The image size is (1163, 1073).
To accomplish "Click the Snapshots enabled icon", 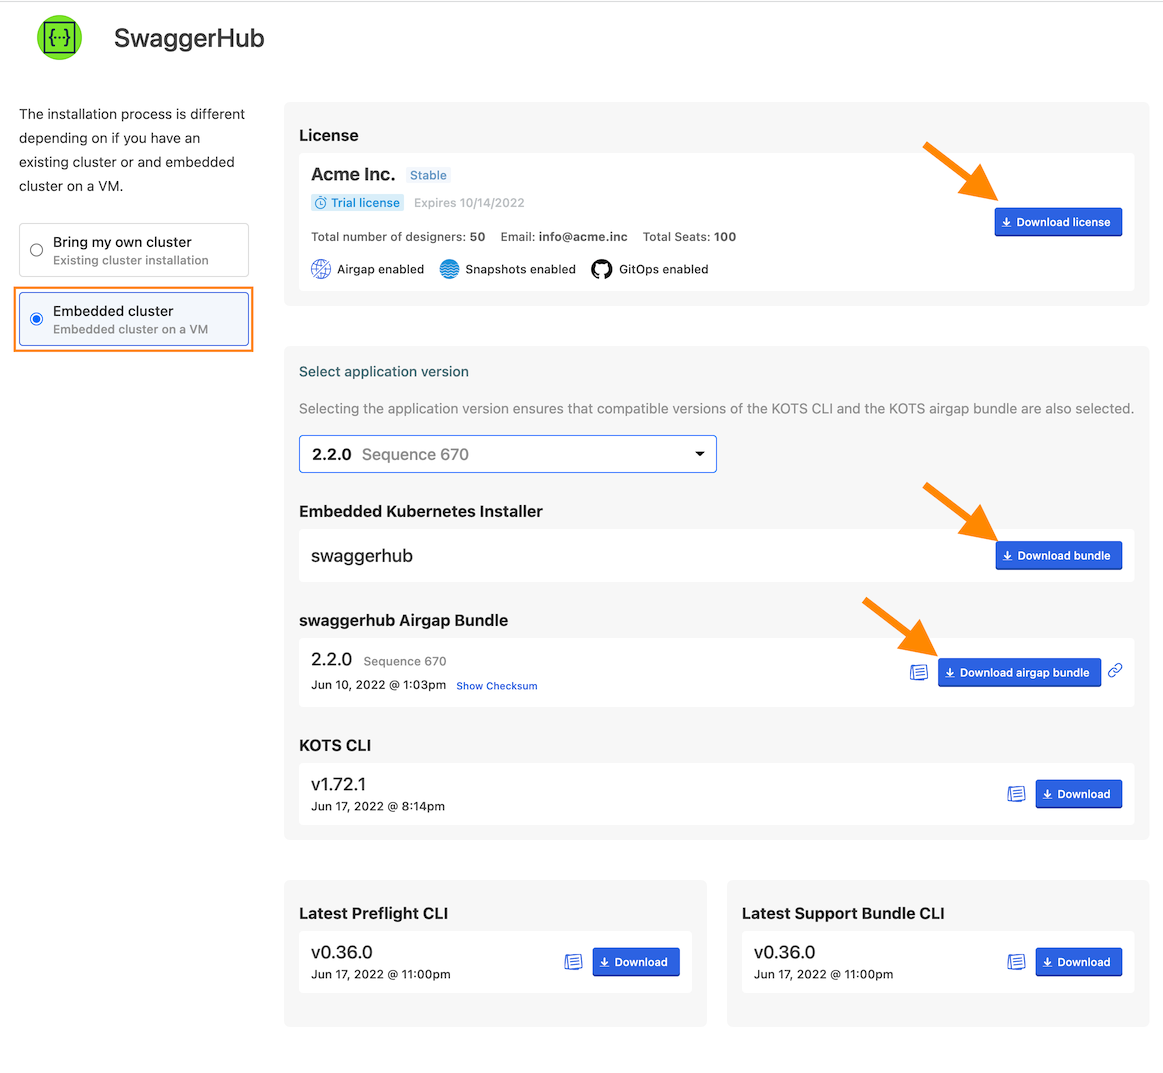I will click(449, 269).
